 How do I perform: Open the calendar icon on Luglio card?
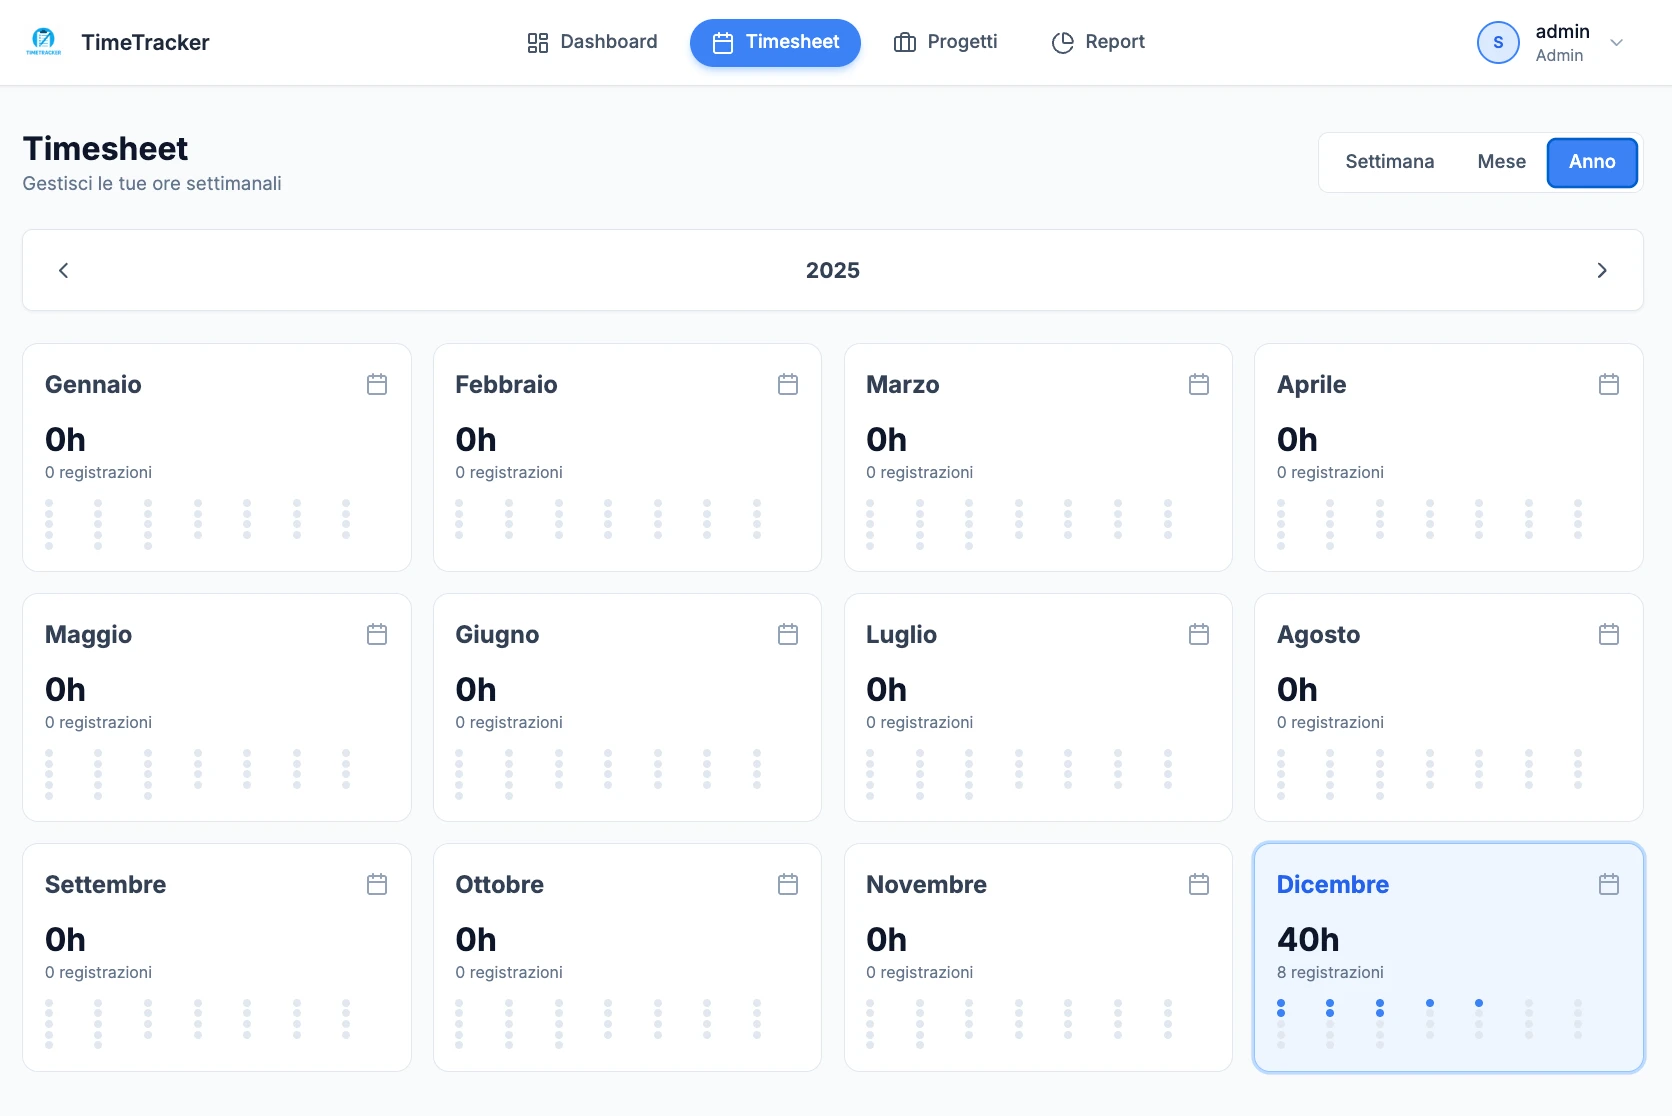tap(1199, 634)
